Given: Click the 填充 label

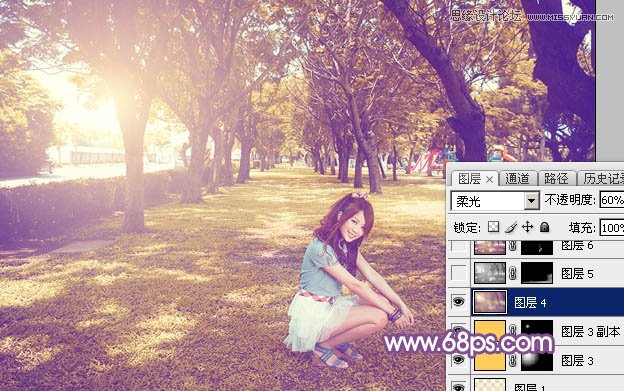Looking at the screenshot, I should pyautogui.click(x=582, y=228).
